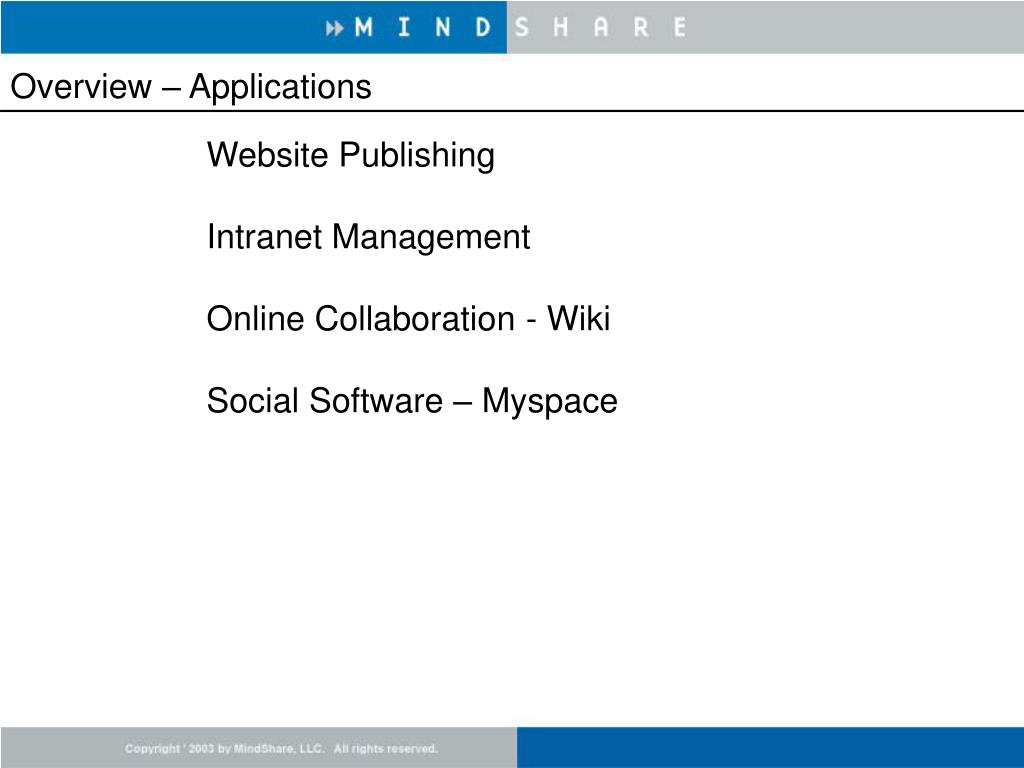The width and height of the screenshot is (1024, 768).
Task: Click the MindShare logo in the header
Action: pyautogui.click(x=506, y=27)
